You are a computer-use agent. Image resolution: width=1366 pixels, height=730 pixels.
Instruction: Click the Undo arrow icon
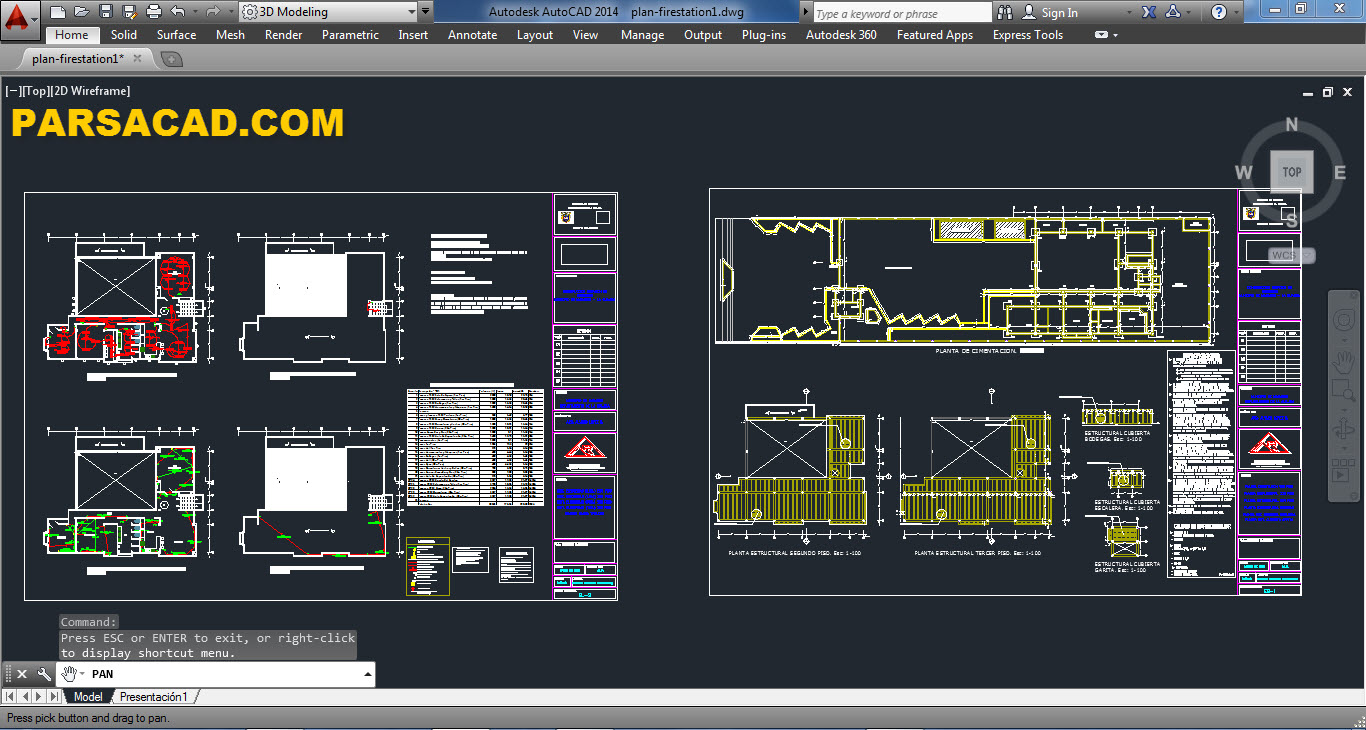178,12
